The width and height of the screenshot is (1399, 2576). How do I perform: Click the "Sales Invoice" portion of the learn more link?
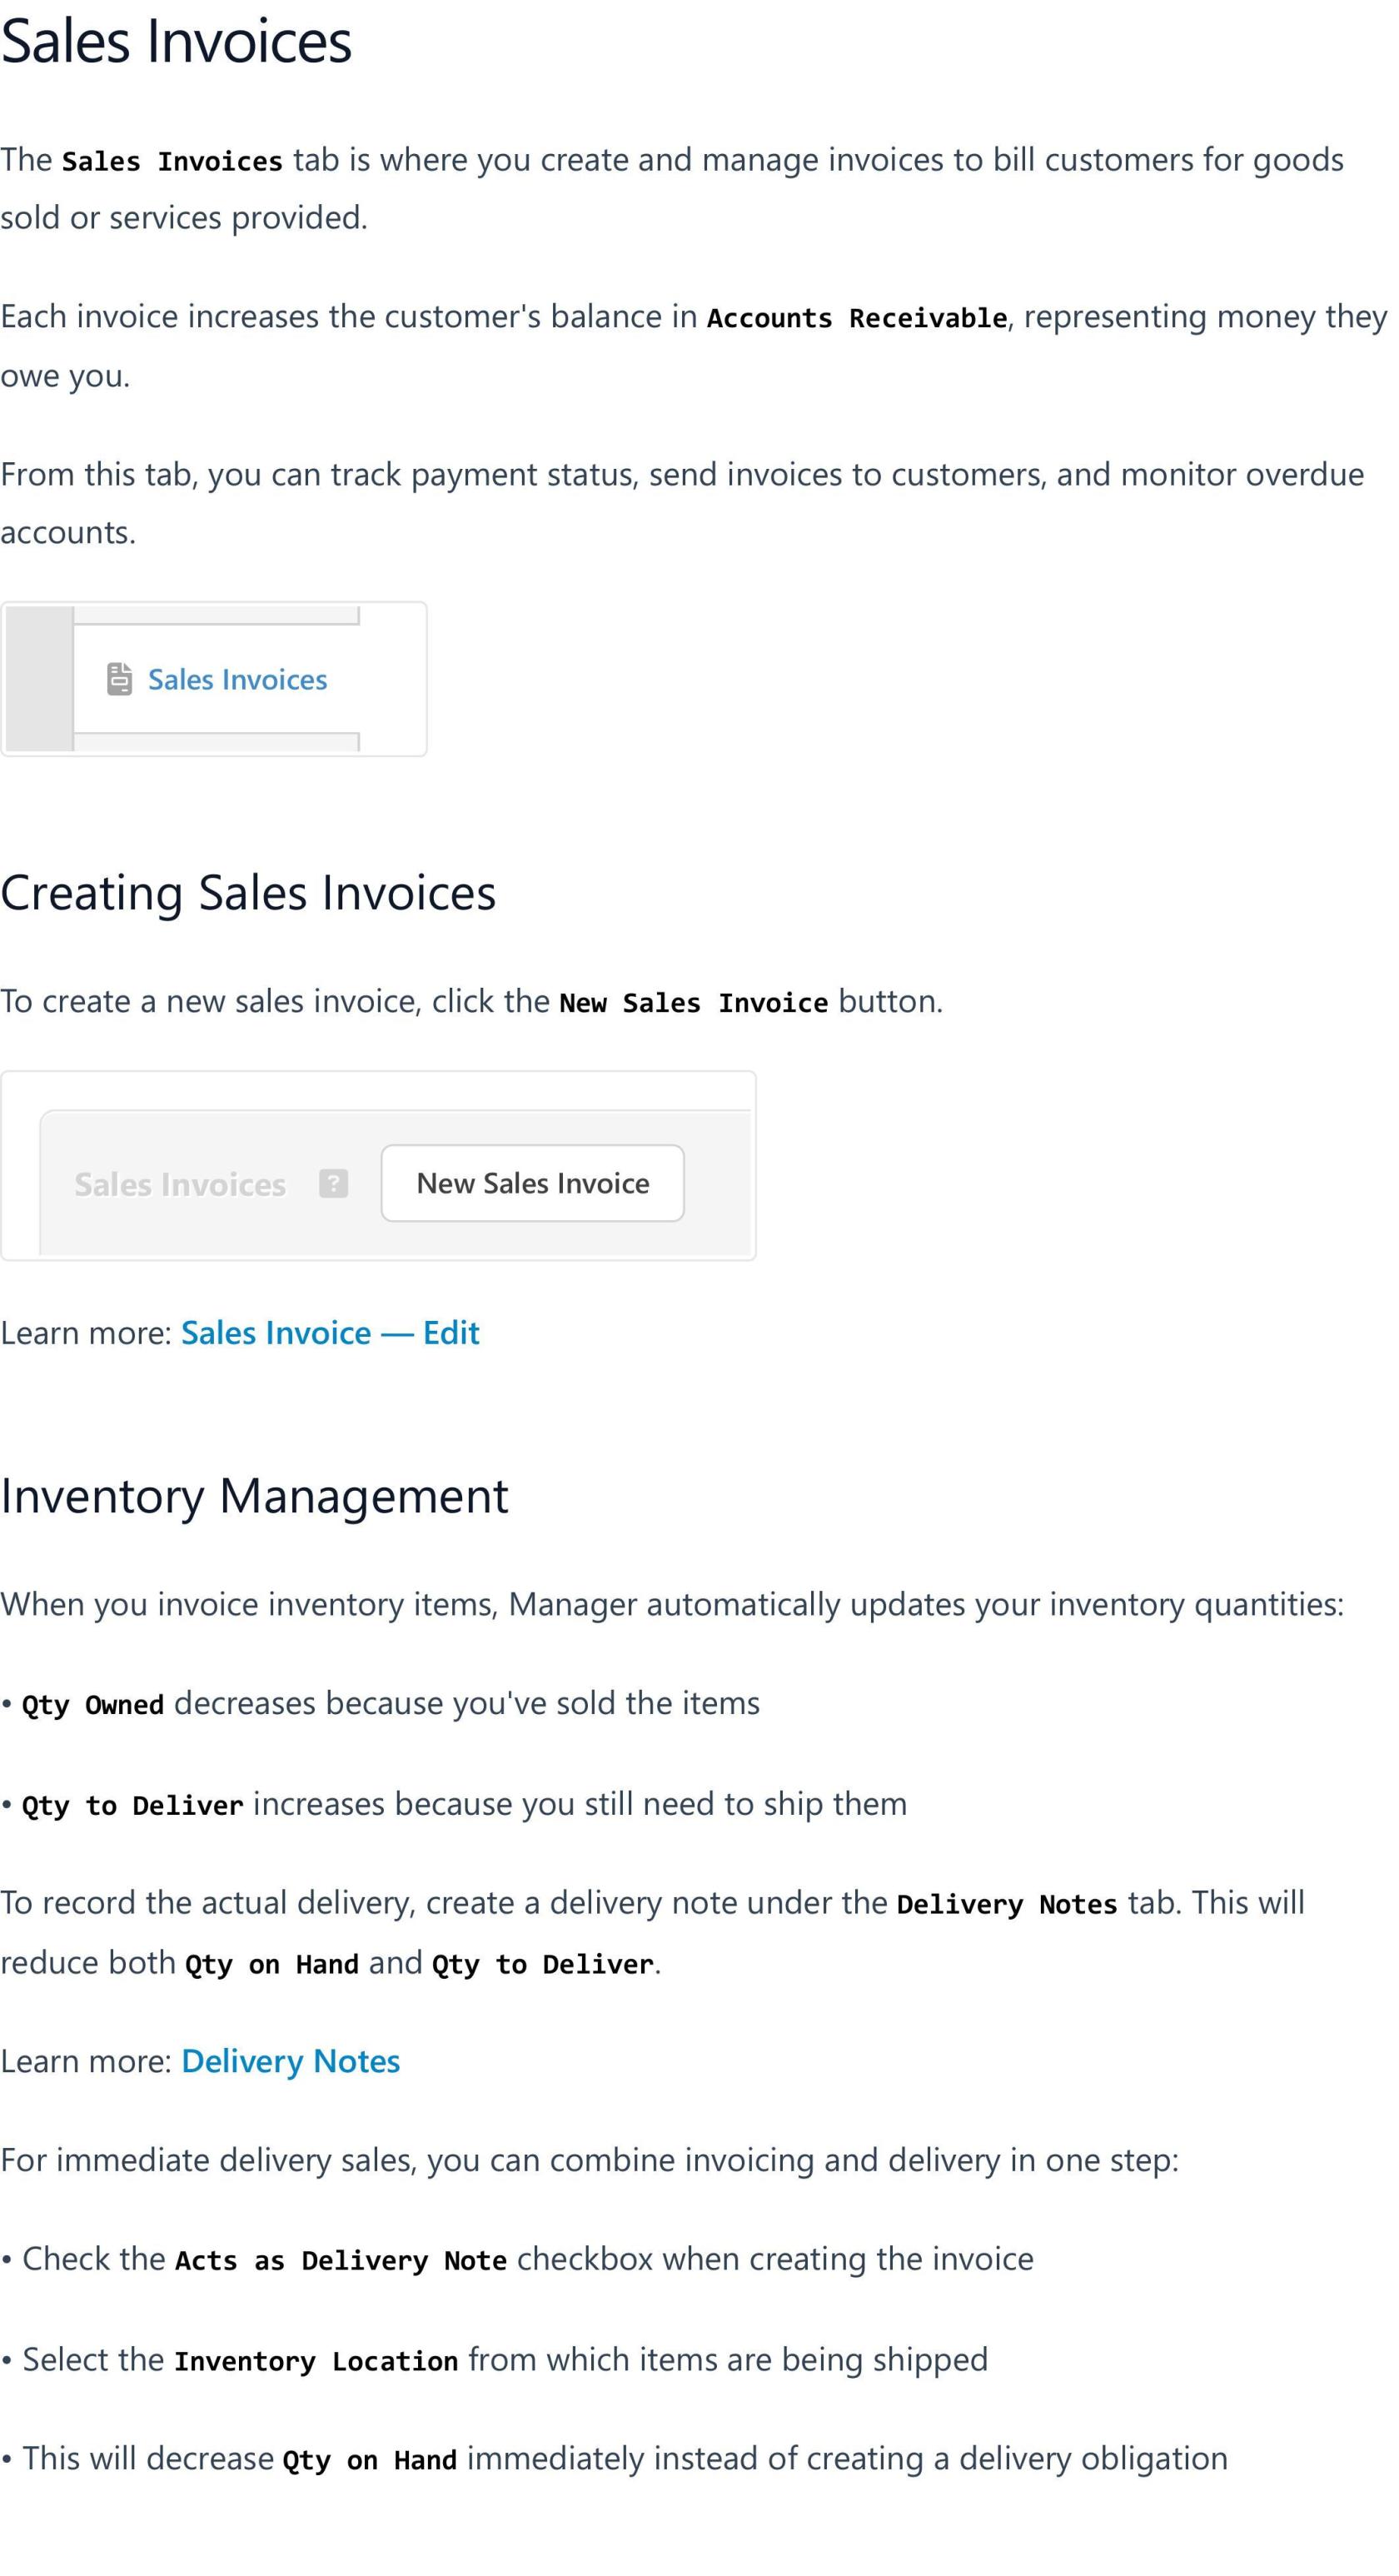tap(273, 1333)
